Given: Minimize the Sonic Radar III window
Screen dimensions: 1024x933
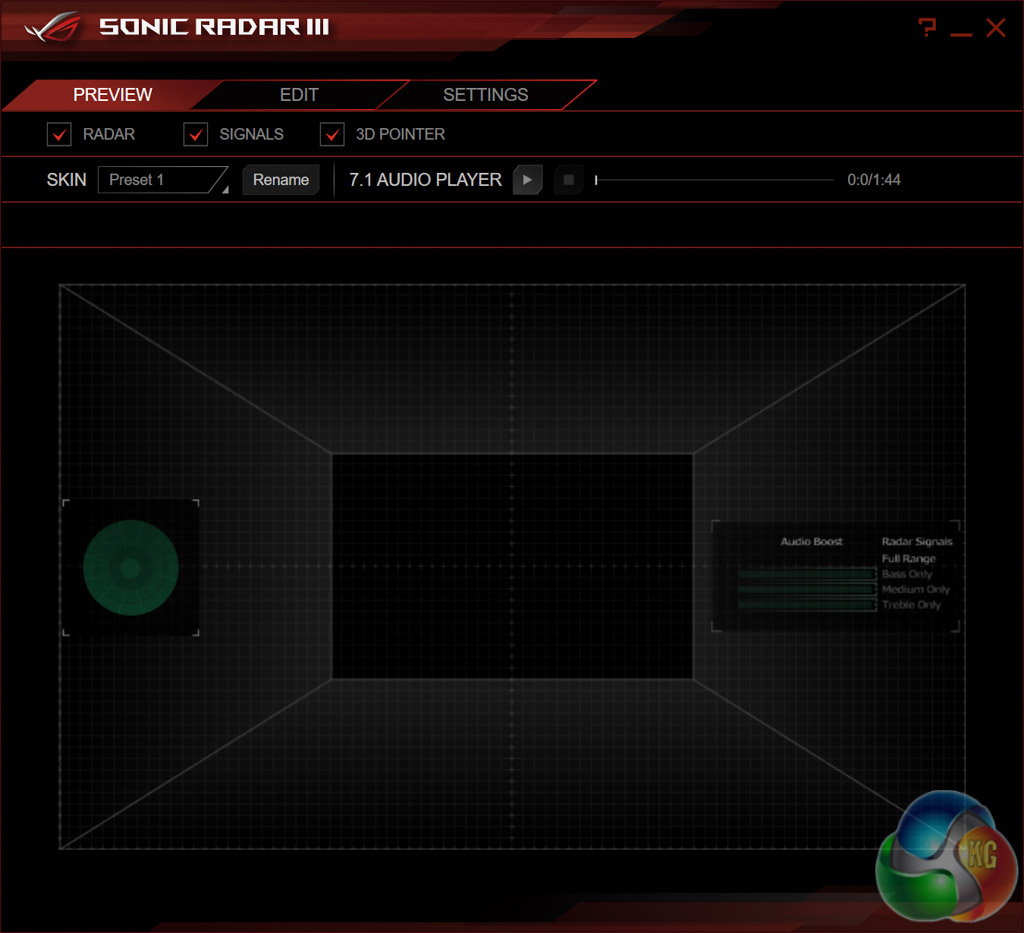Looking at the screenshot, I should [961, 34].
